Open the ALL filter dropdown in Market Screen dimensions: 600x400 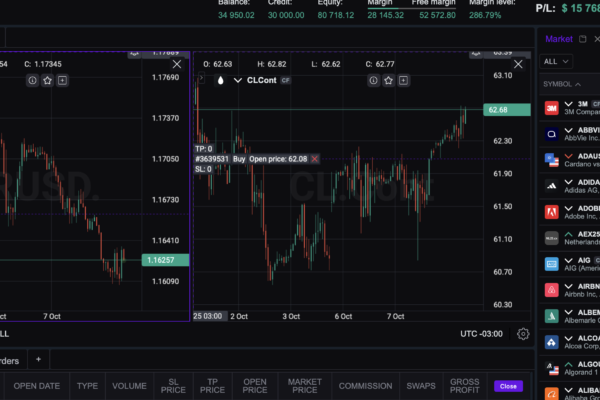556,61
